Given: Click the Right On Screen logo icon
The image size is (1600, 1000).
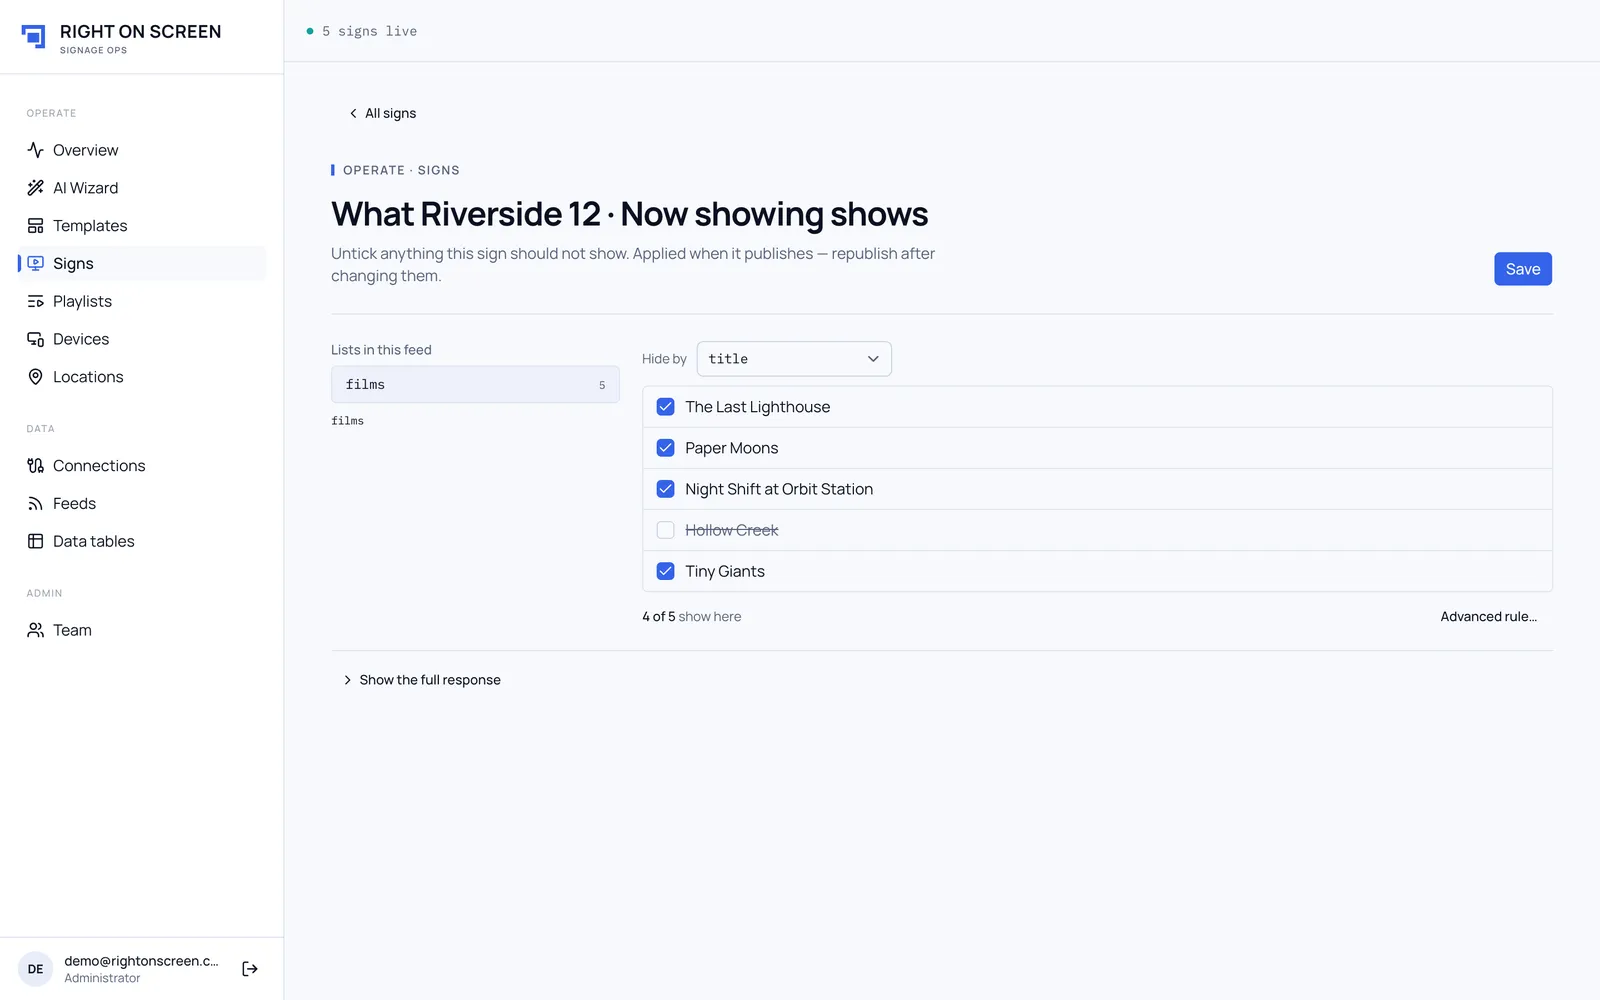Looking at the screenshot, I should (34, 37).
